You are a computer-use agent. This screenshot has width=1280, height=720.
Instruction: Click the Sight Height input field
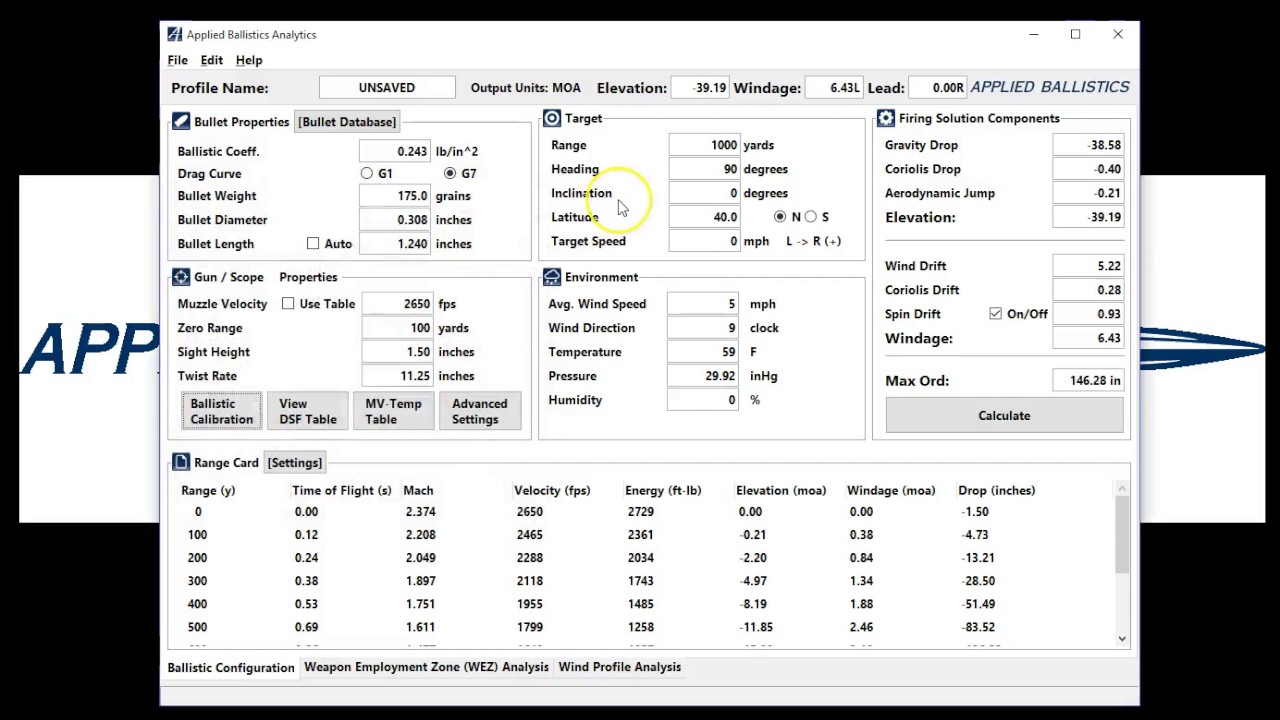click(398, 352)
